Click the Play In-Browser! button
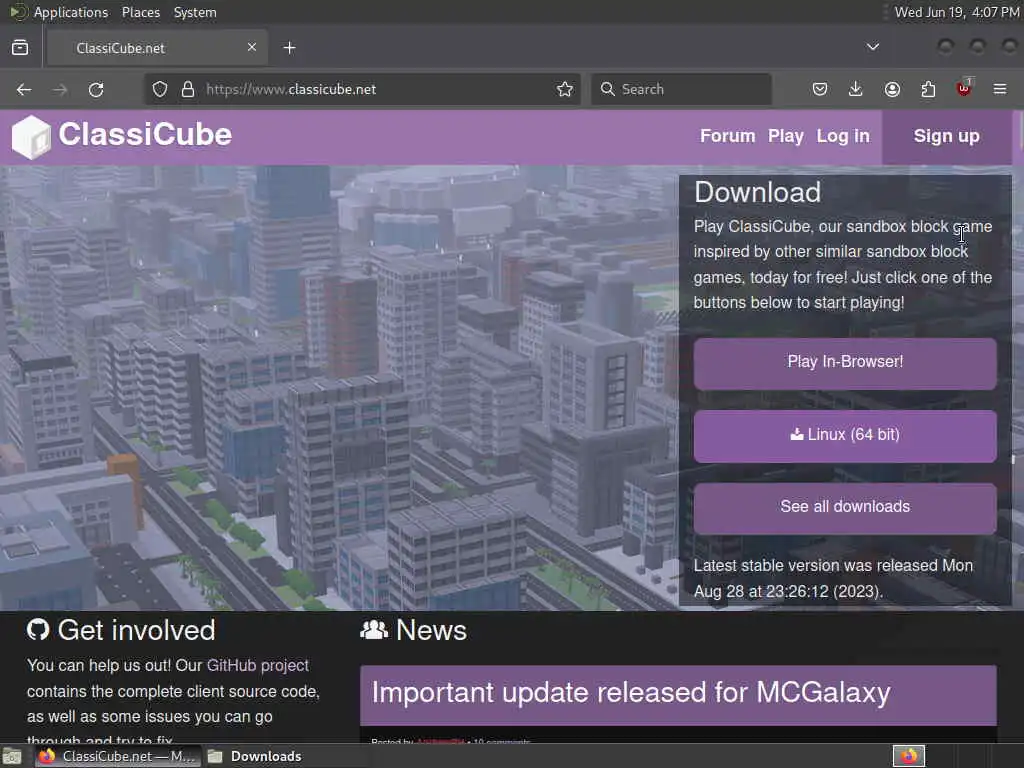The image size is (1024, 768). click(x=845, y=363)
